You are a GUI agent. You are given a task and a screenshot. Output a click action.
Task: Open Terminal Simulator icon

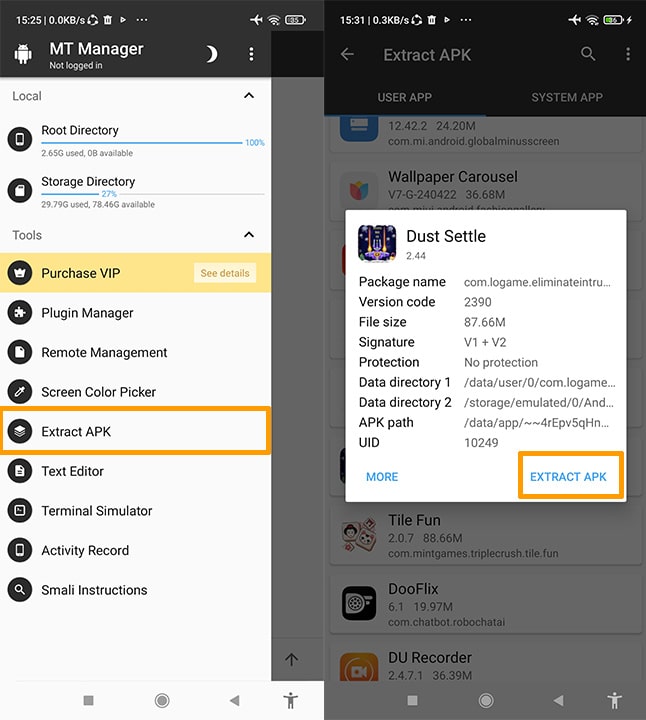[20, 510]
